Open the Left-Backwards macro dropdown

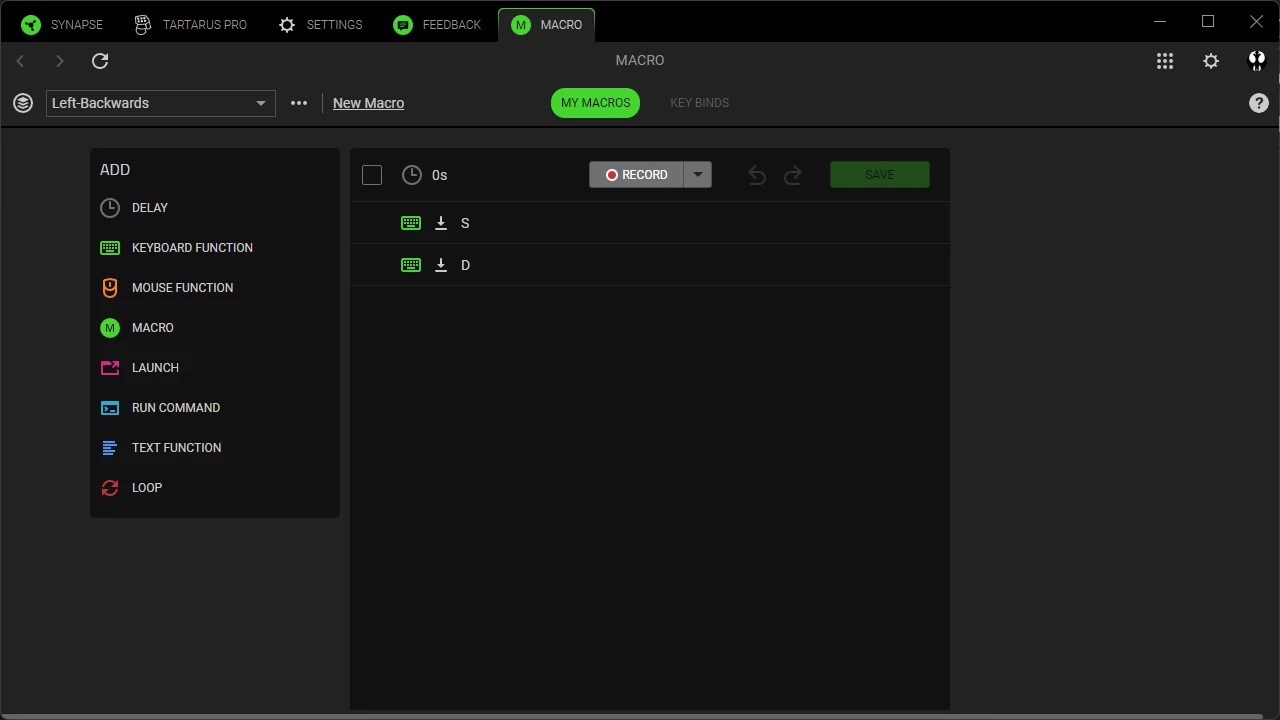pyautogui.click(x=161, y=103)
